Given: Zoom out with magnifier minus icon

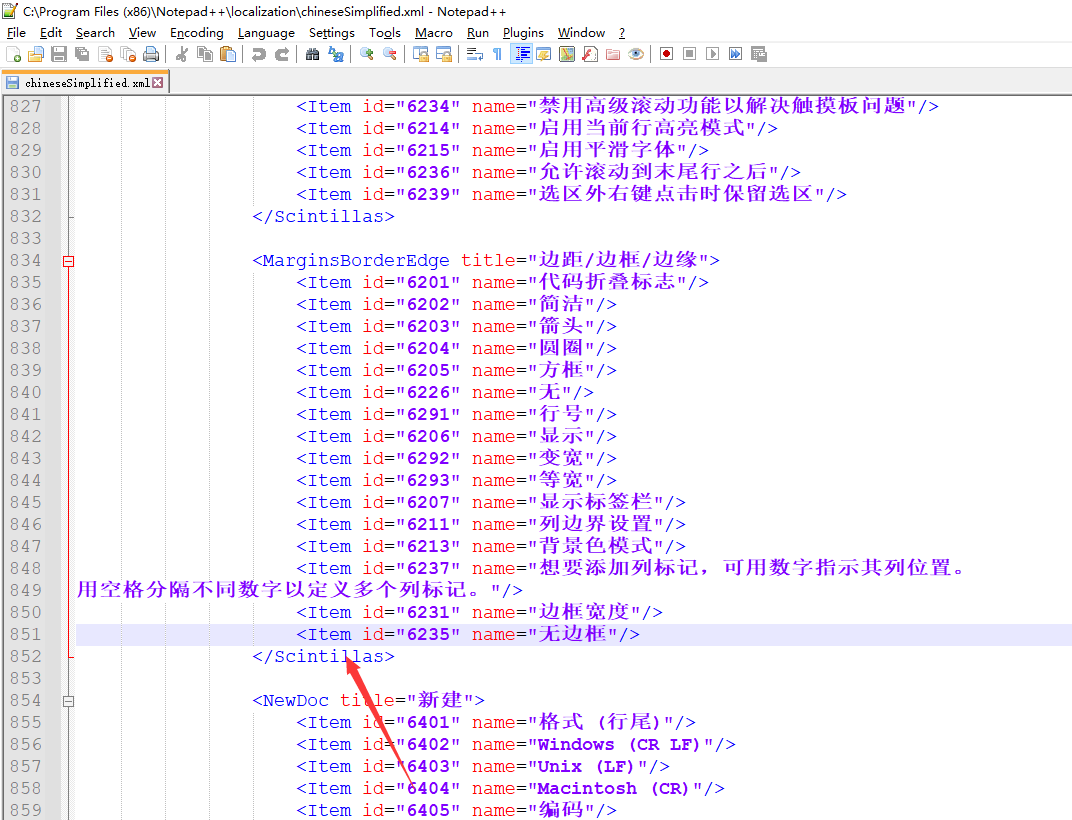Looking at the screenshot, I should tap(390, 55).
